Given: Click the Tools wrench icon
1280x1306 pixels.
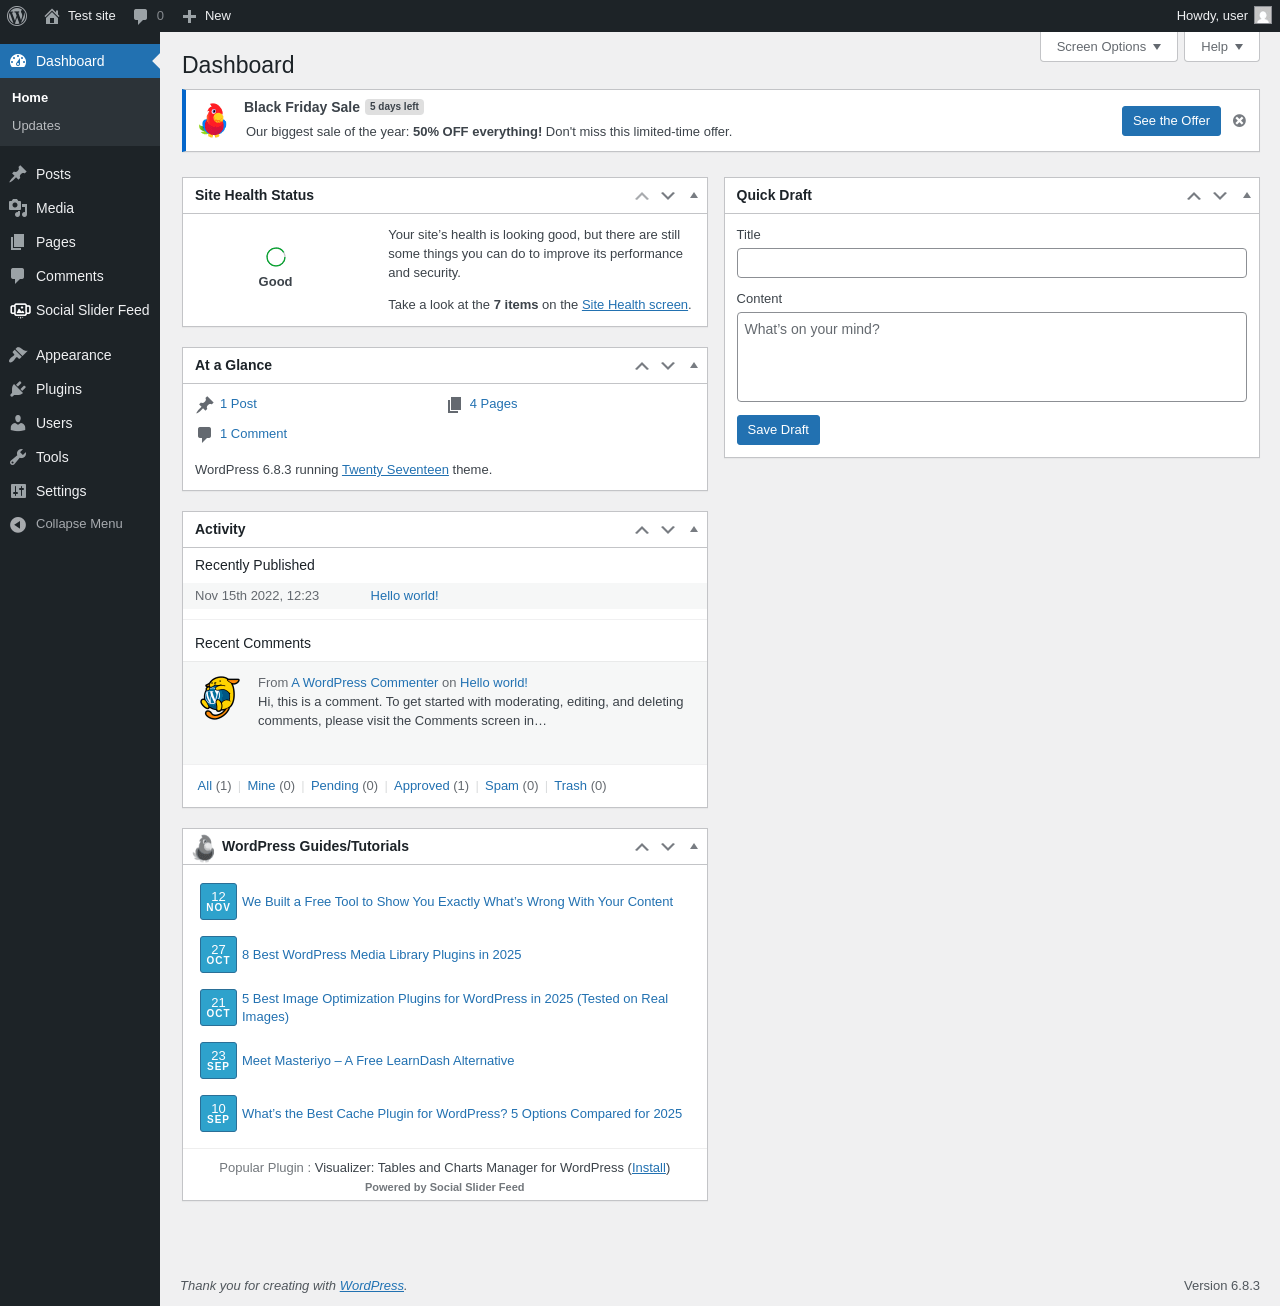Looking at the screenshot, I should 18,457.
